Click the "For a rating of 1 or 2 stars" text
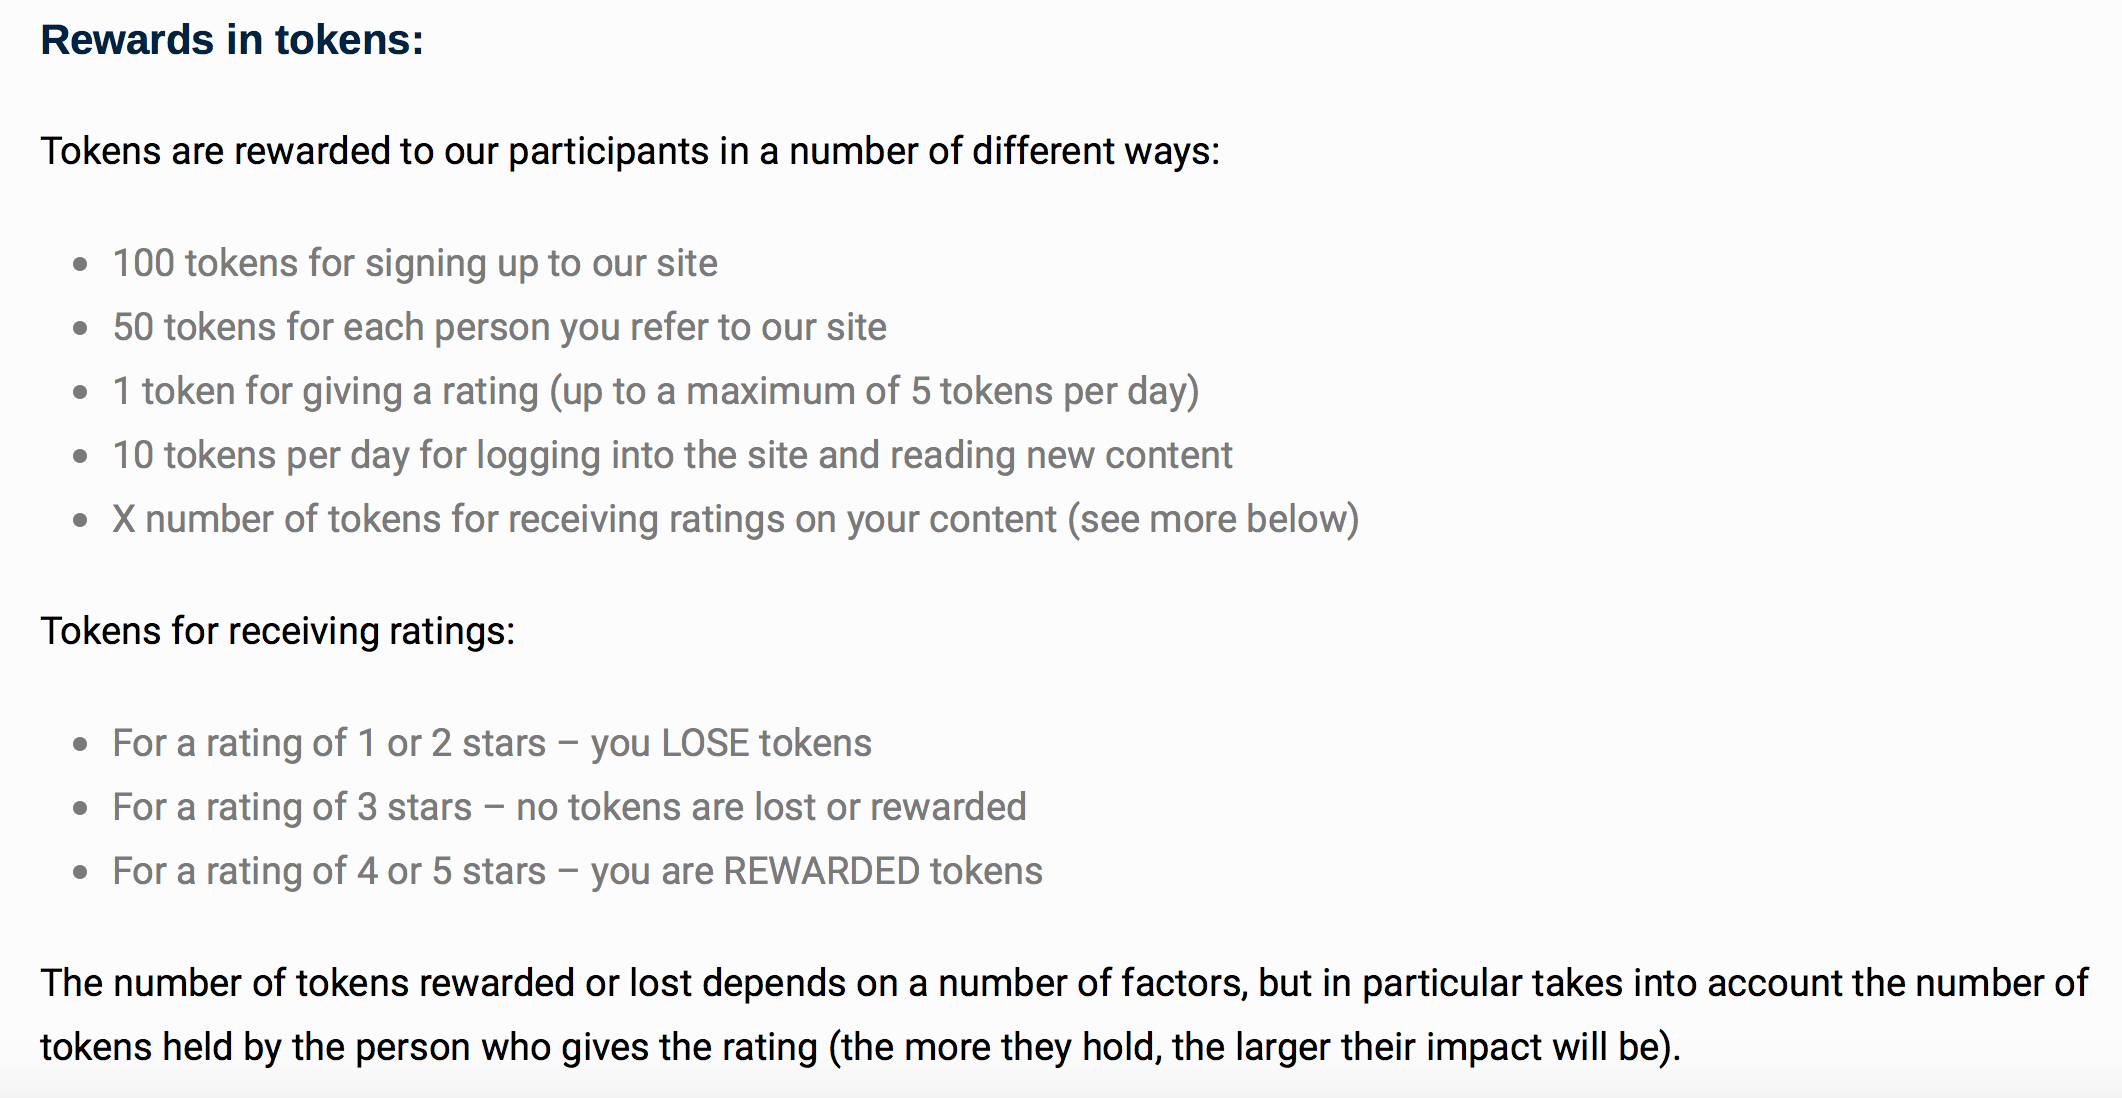The height and width of the screenshot is (1098, 2122). pyautogui.click(x=329, y=743)
